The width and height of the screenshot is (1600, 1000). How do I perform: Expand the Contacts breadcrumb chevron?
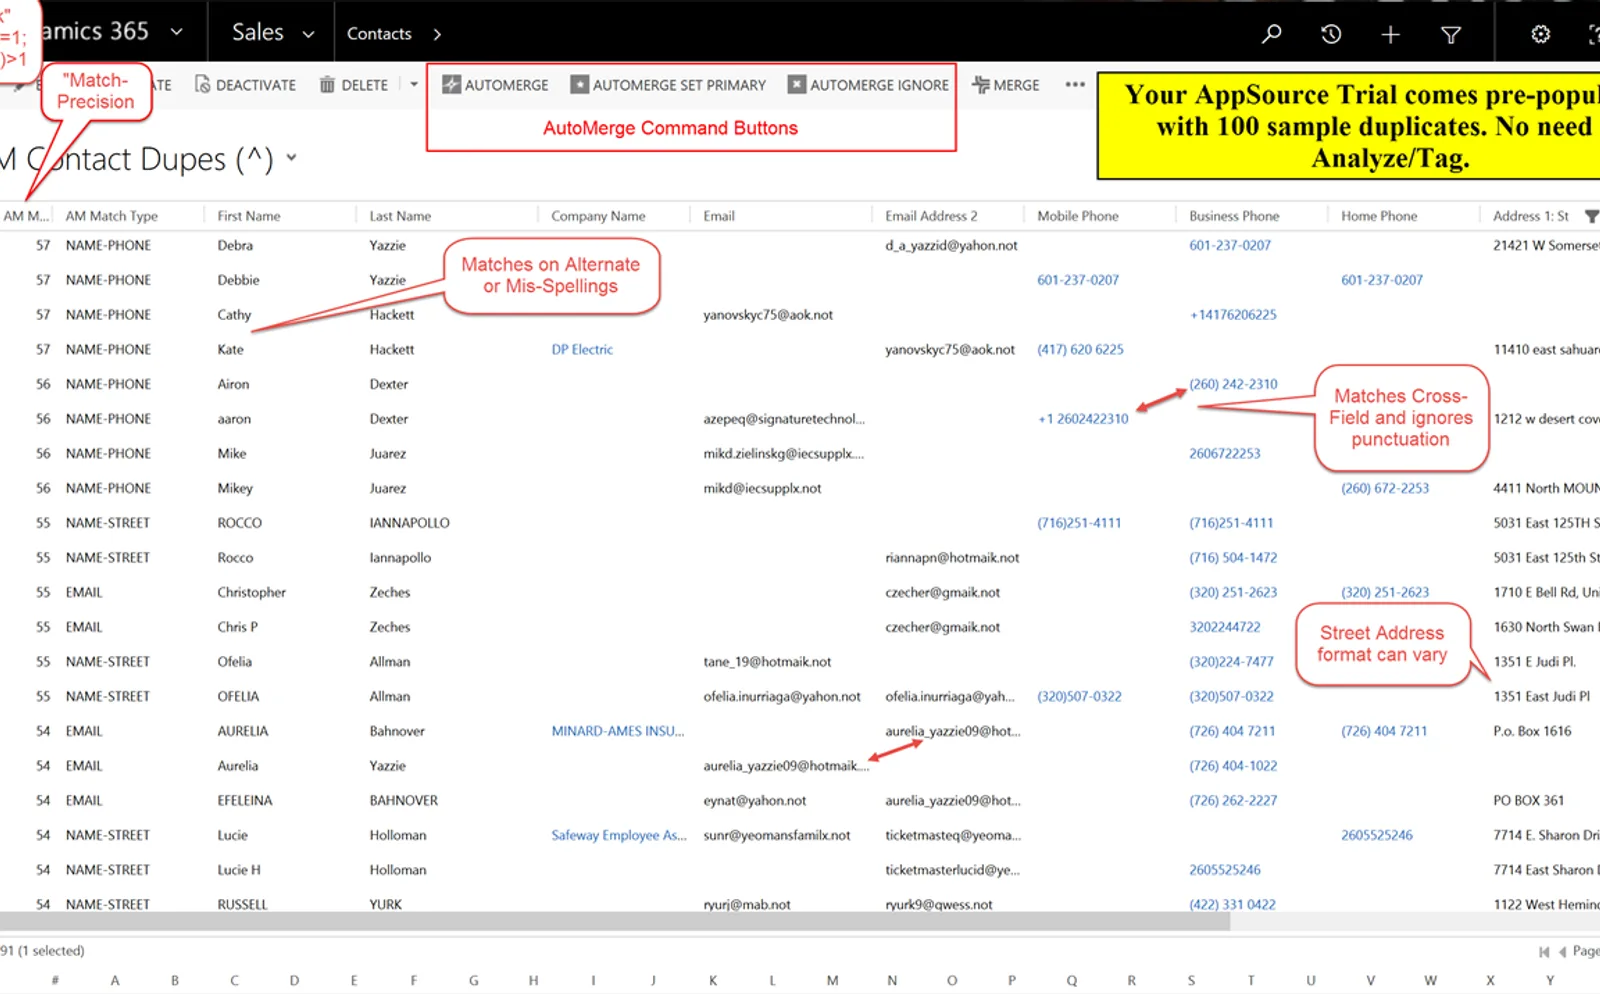pos(437,34)
